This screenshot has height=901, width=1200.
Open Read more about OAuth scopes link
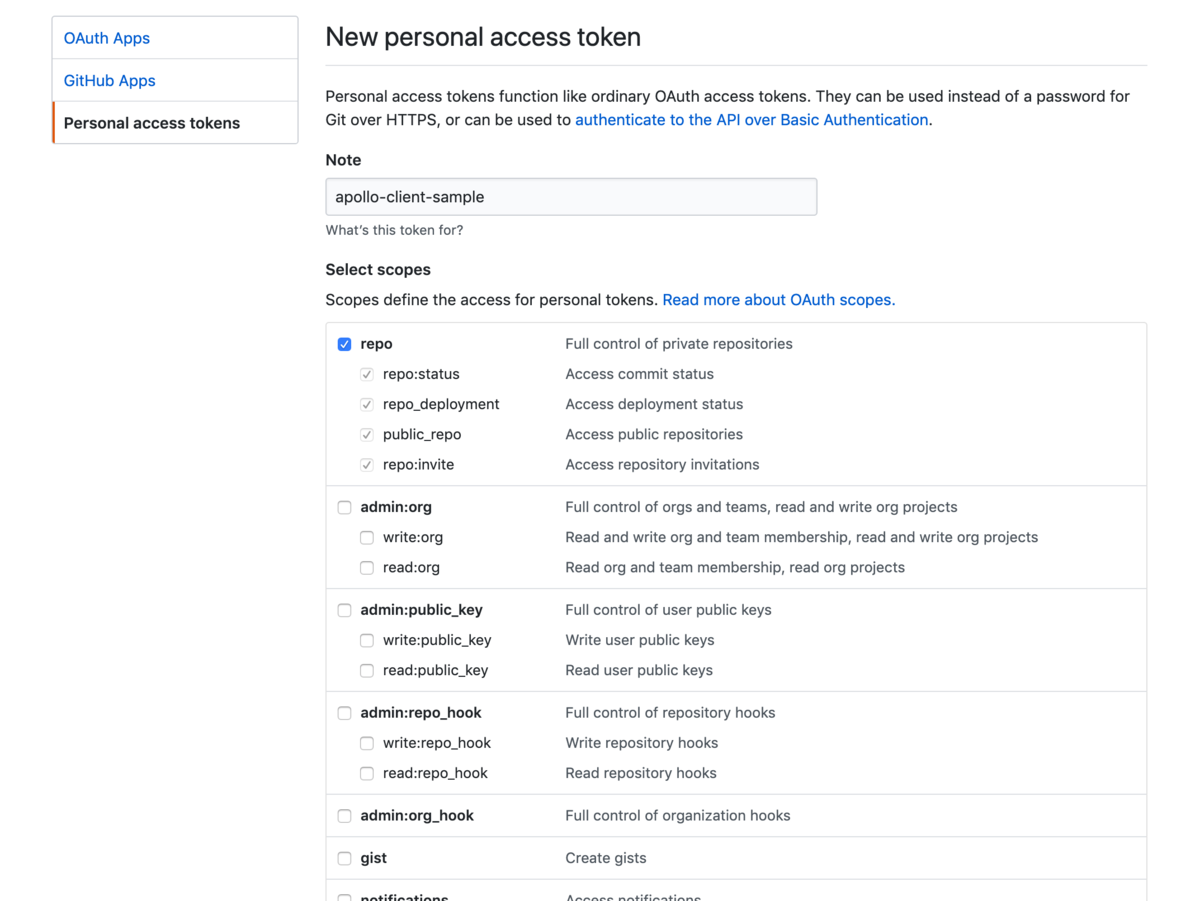(778, 300)
